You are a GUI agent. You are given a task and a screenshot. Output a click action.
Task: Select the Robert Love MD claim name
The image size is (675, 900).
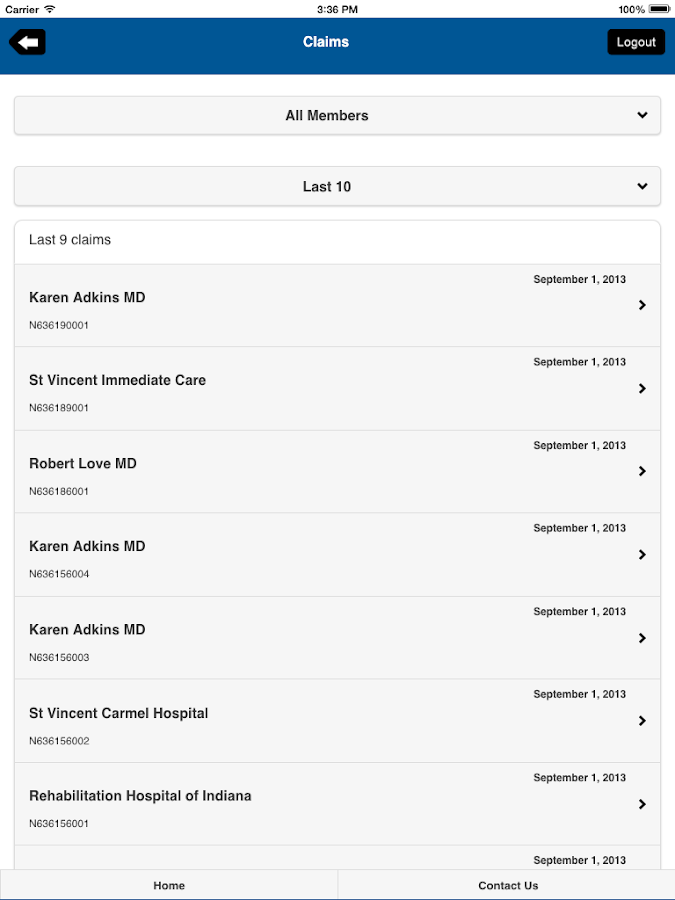83,464
